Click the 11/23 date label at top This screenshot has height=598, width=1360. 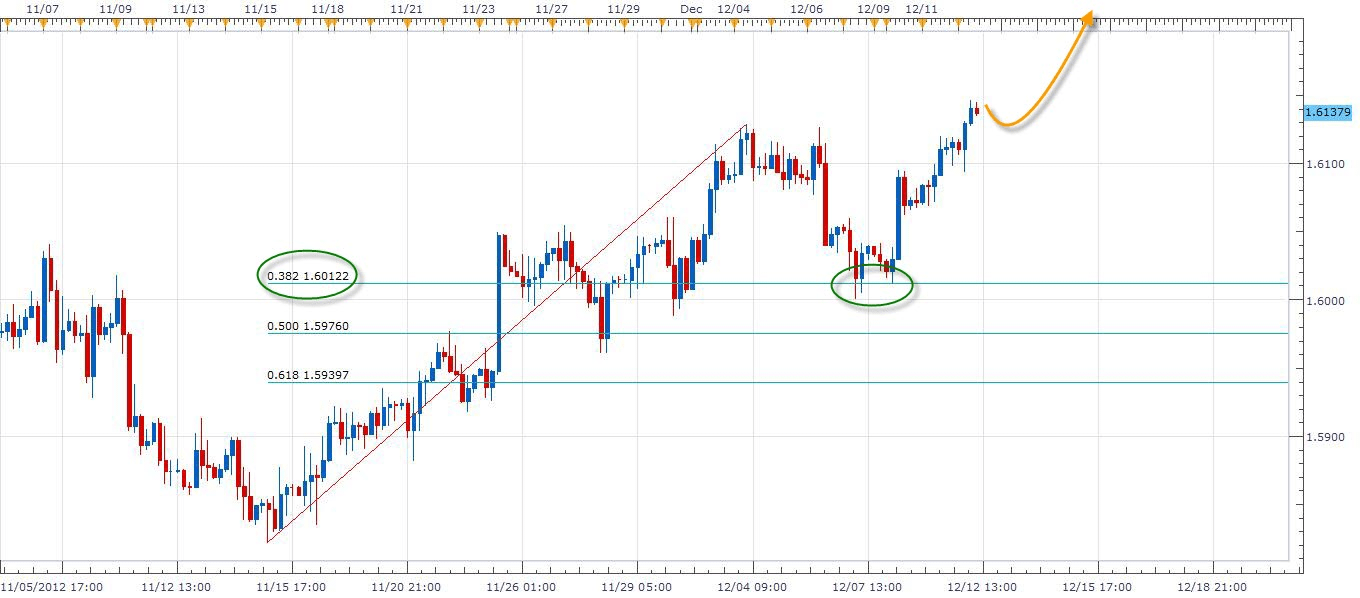point(479,8)
